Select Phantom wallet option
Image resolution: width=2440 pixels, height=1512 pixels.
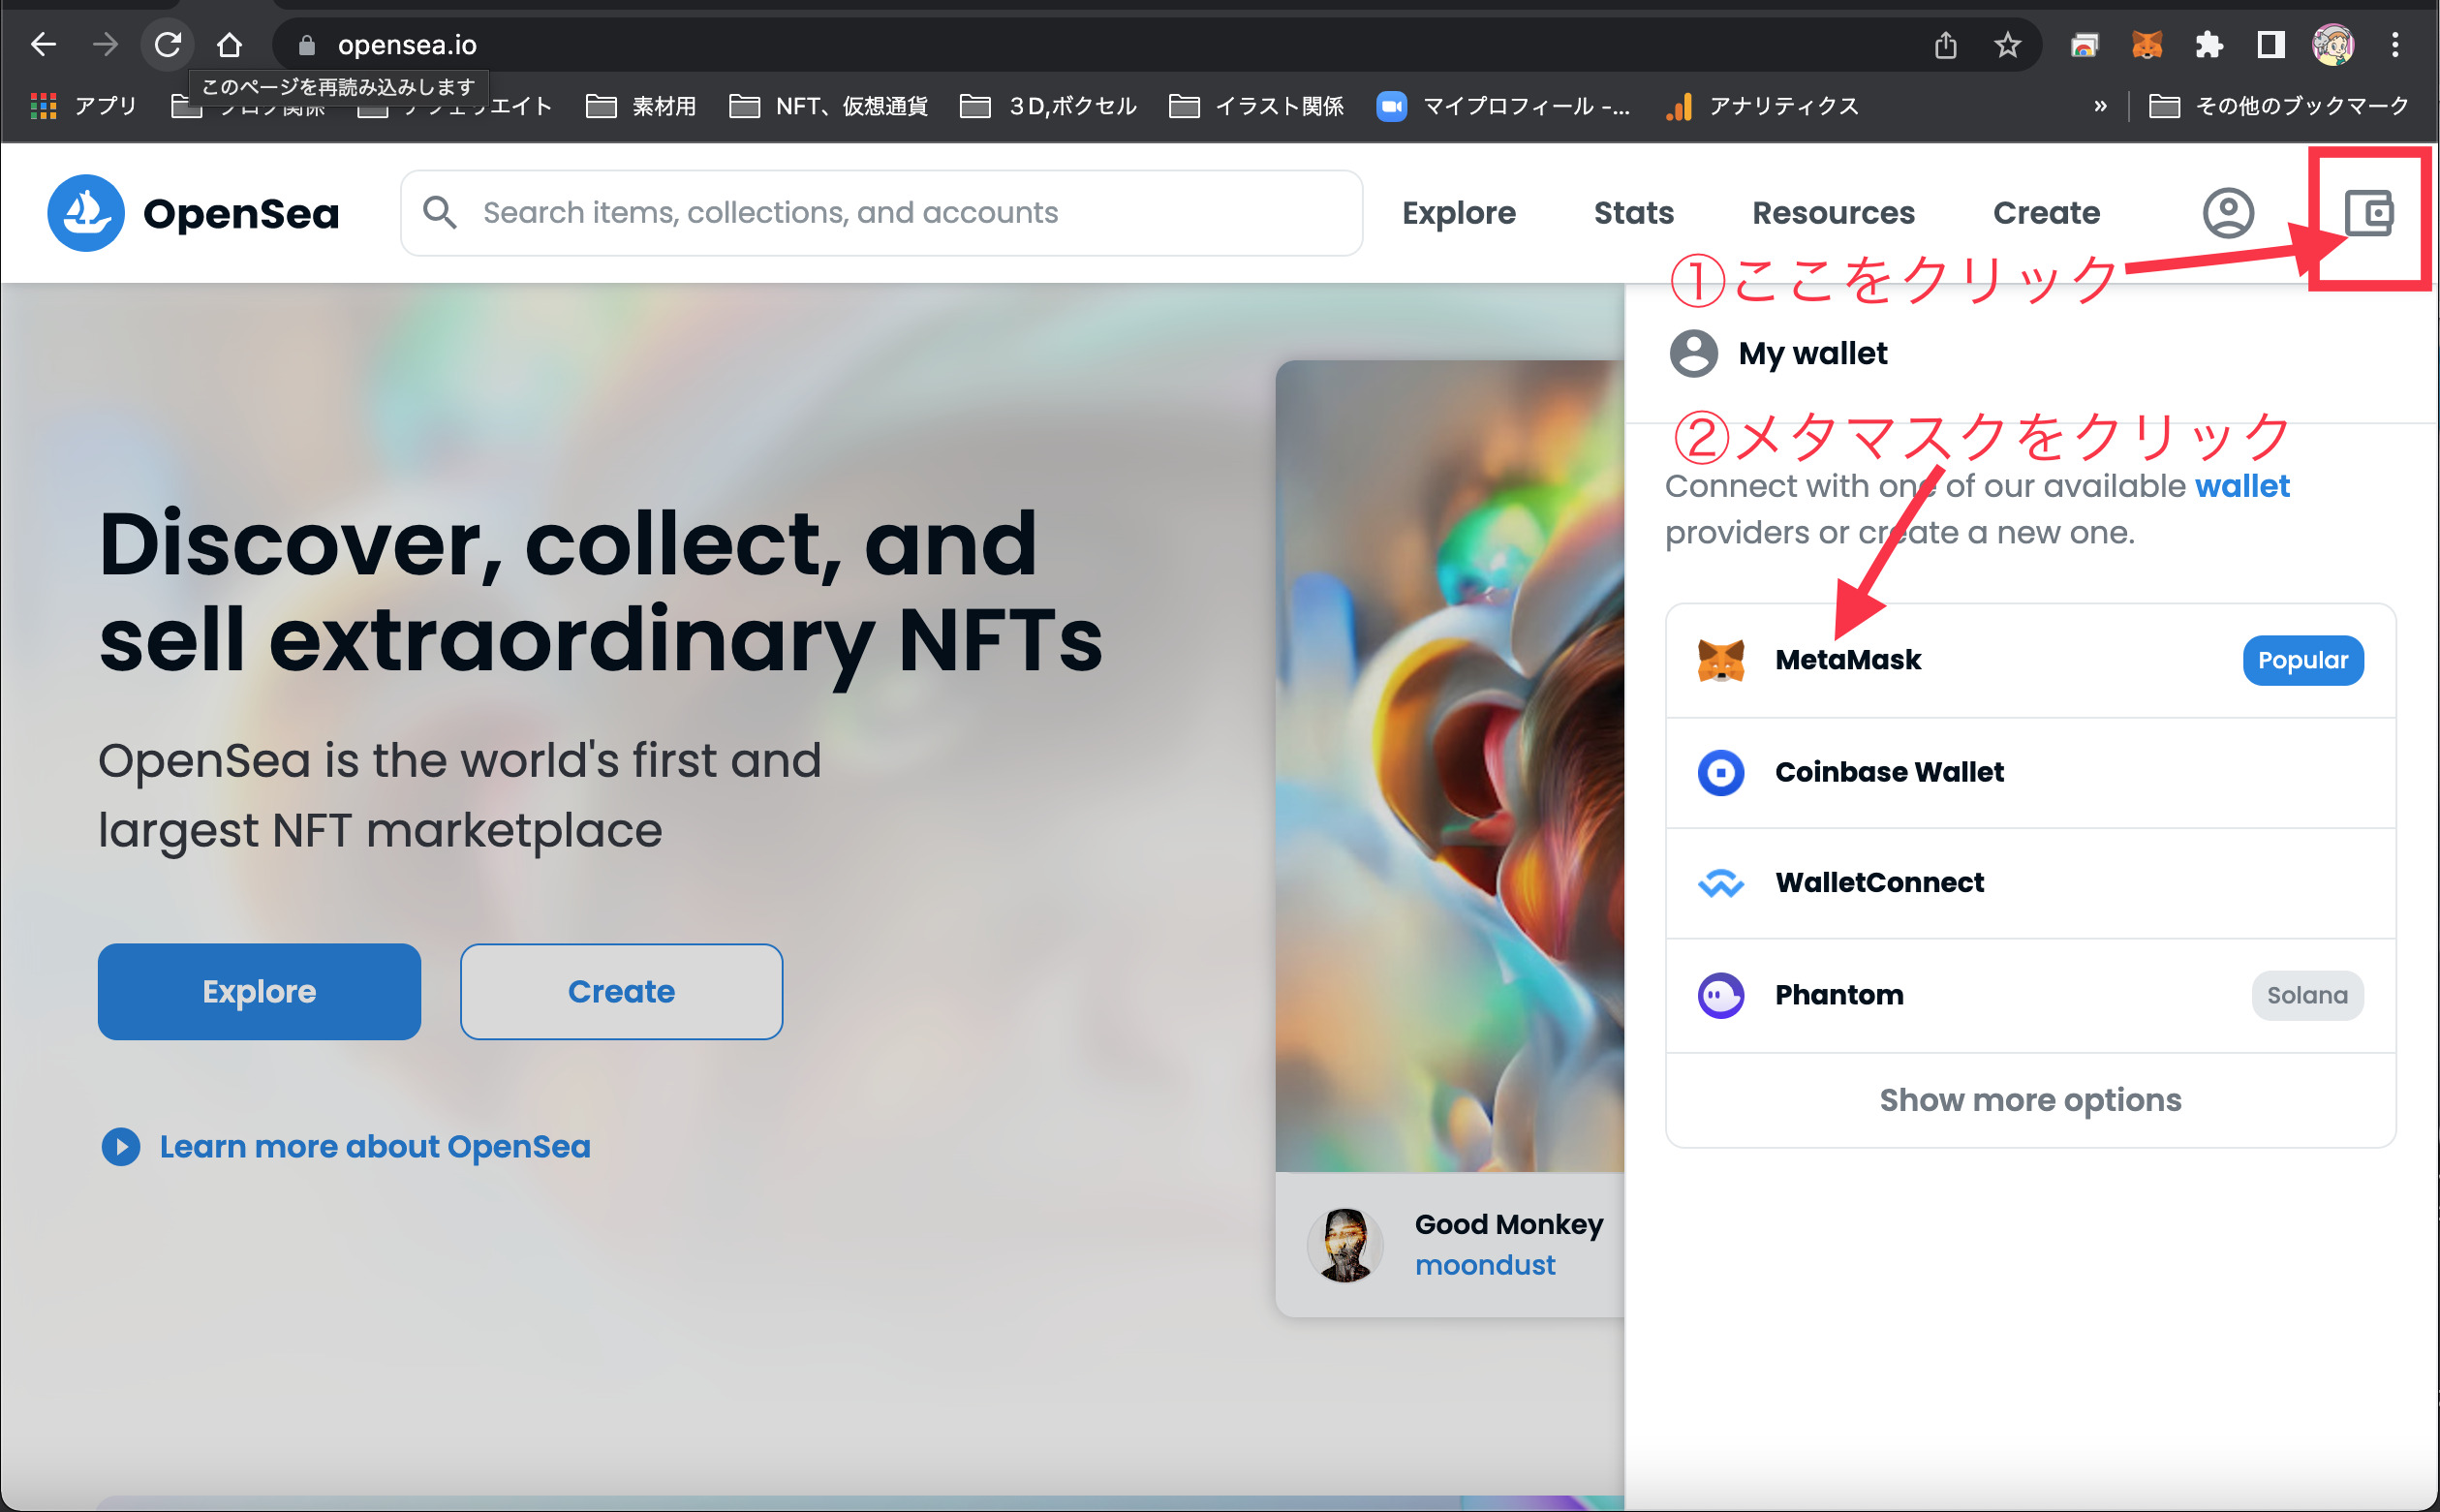[2030, 995]
